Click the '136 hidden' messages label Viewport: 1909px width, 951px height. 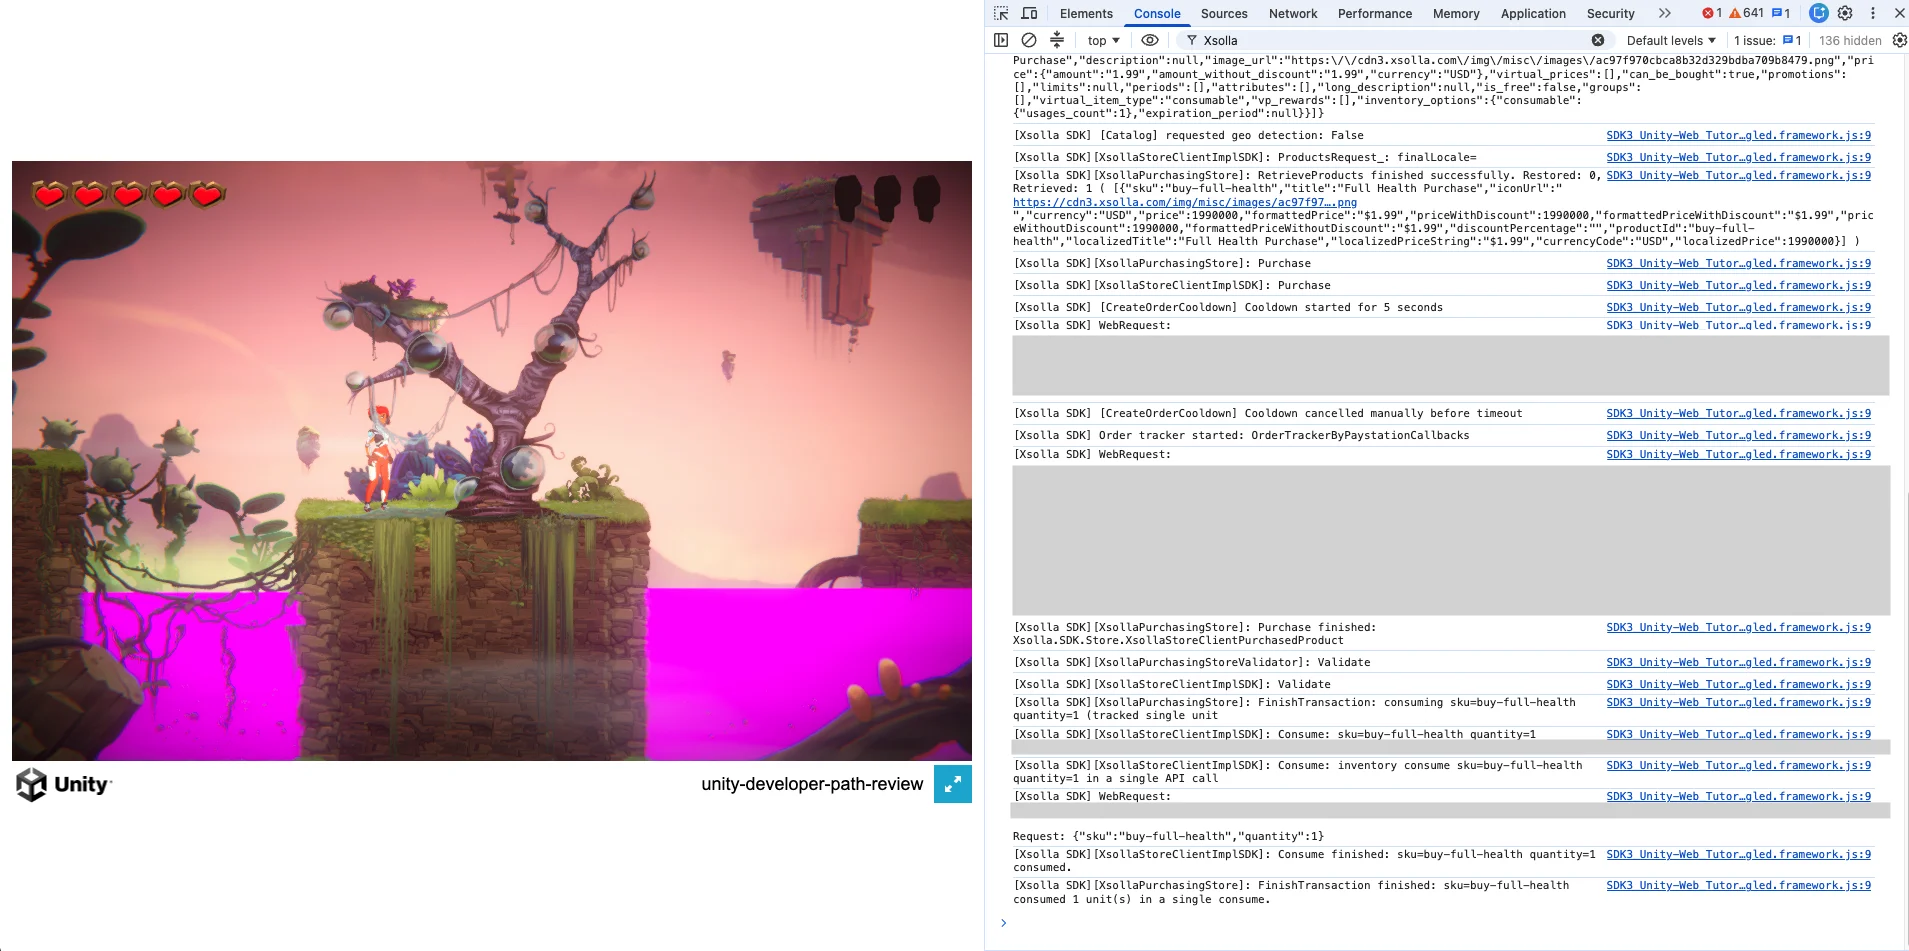click(x=1850, y=40)
